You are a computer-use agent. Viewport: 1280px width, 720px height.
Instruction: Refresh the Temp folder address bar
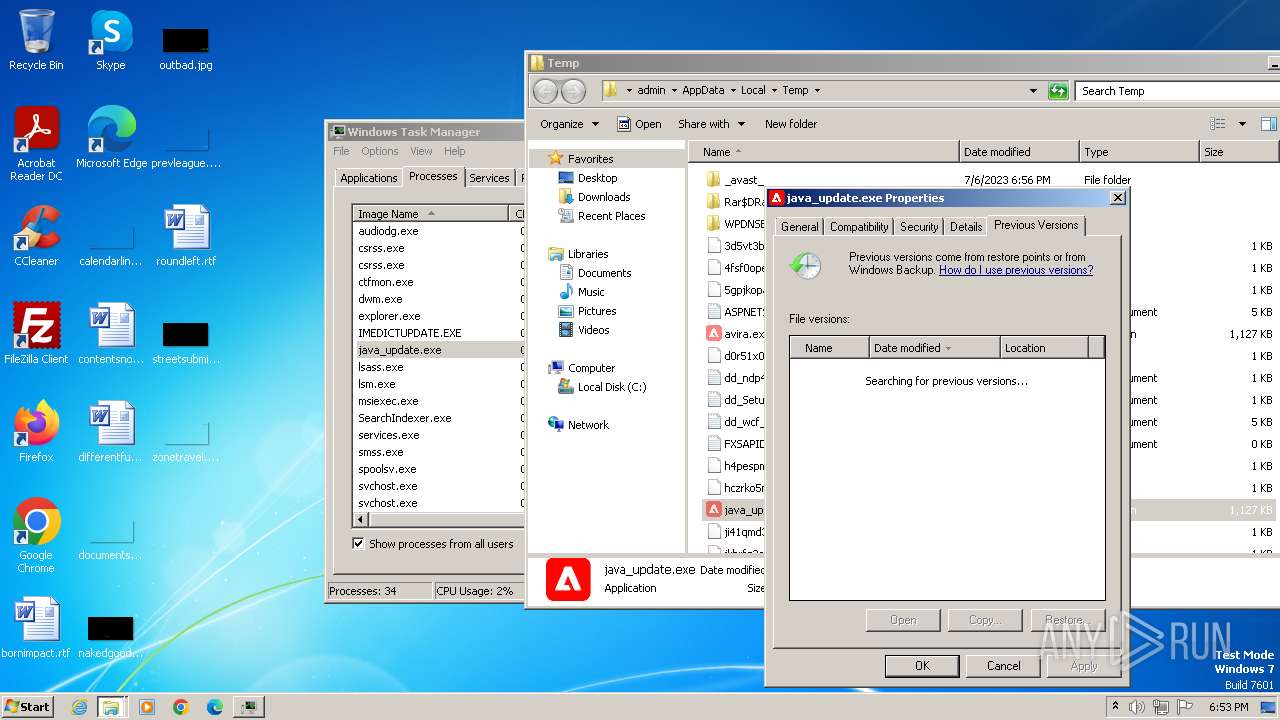pos(1058,91)
